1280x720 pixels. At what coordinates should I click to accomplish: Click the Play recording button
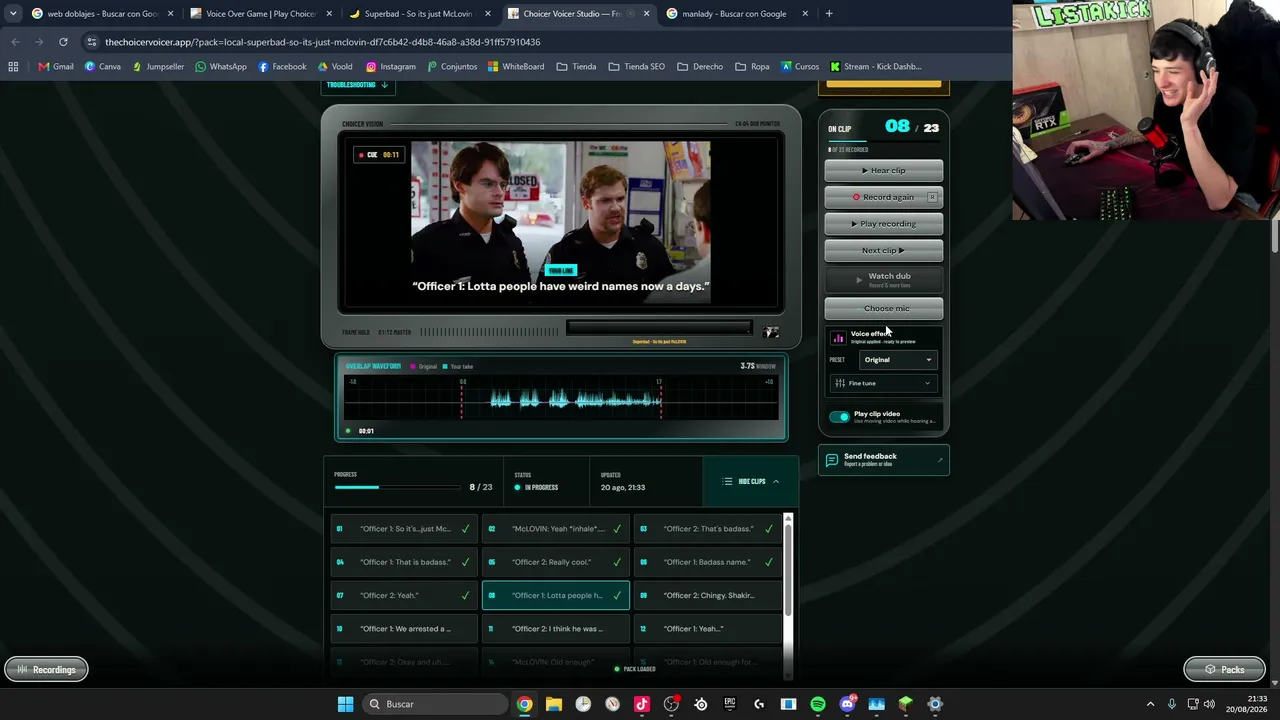884,224
